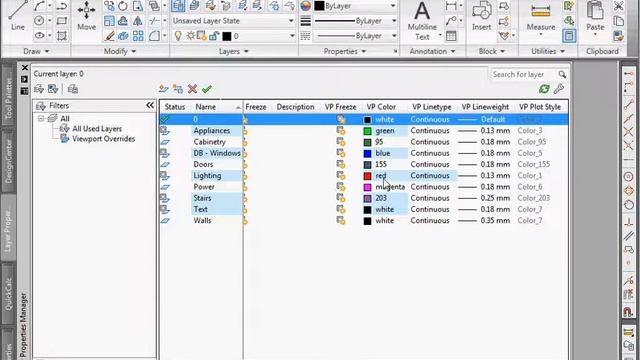
Task: Toggle VP Freeze for Lighting layer
Action: click(340, 176)
